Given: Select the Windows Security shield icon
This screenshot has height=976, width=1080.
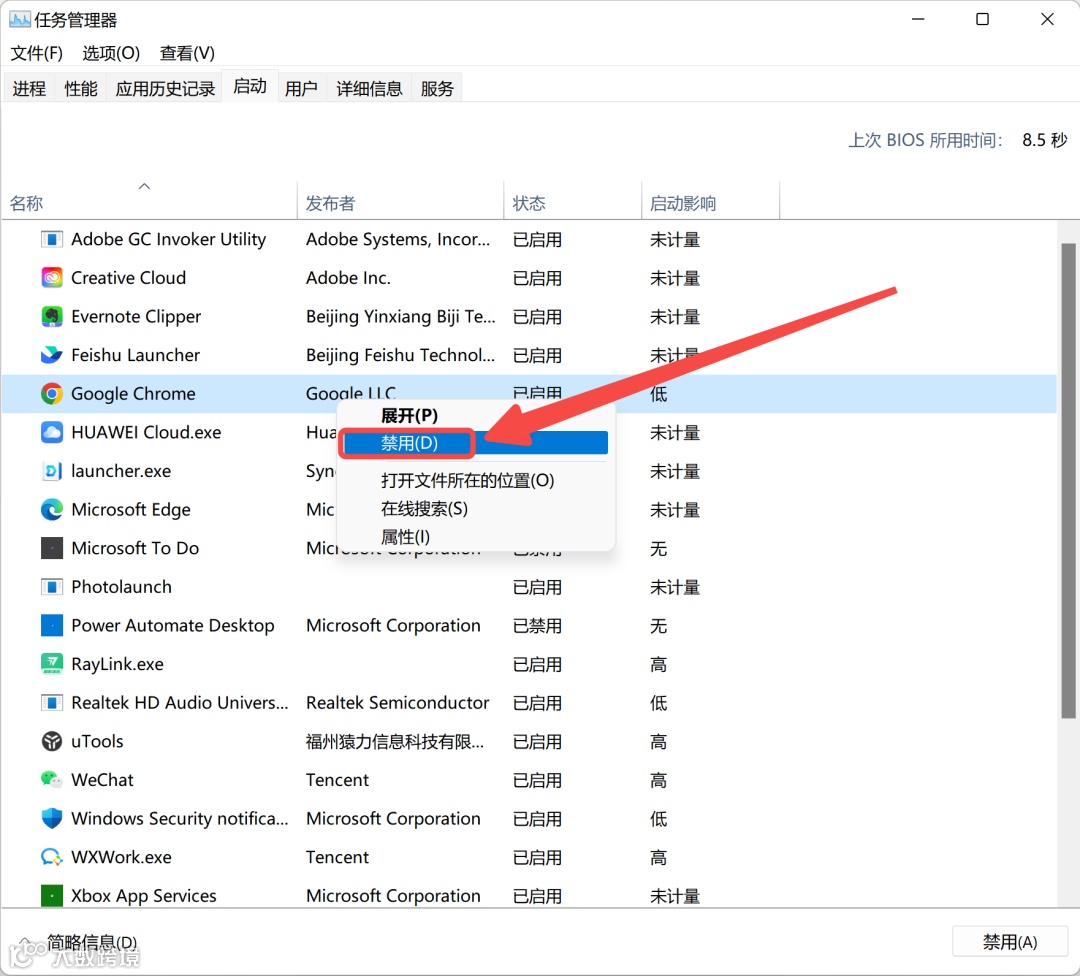Looking at the screenshot, I should [52, 818].
